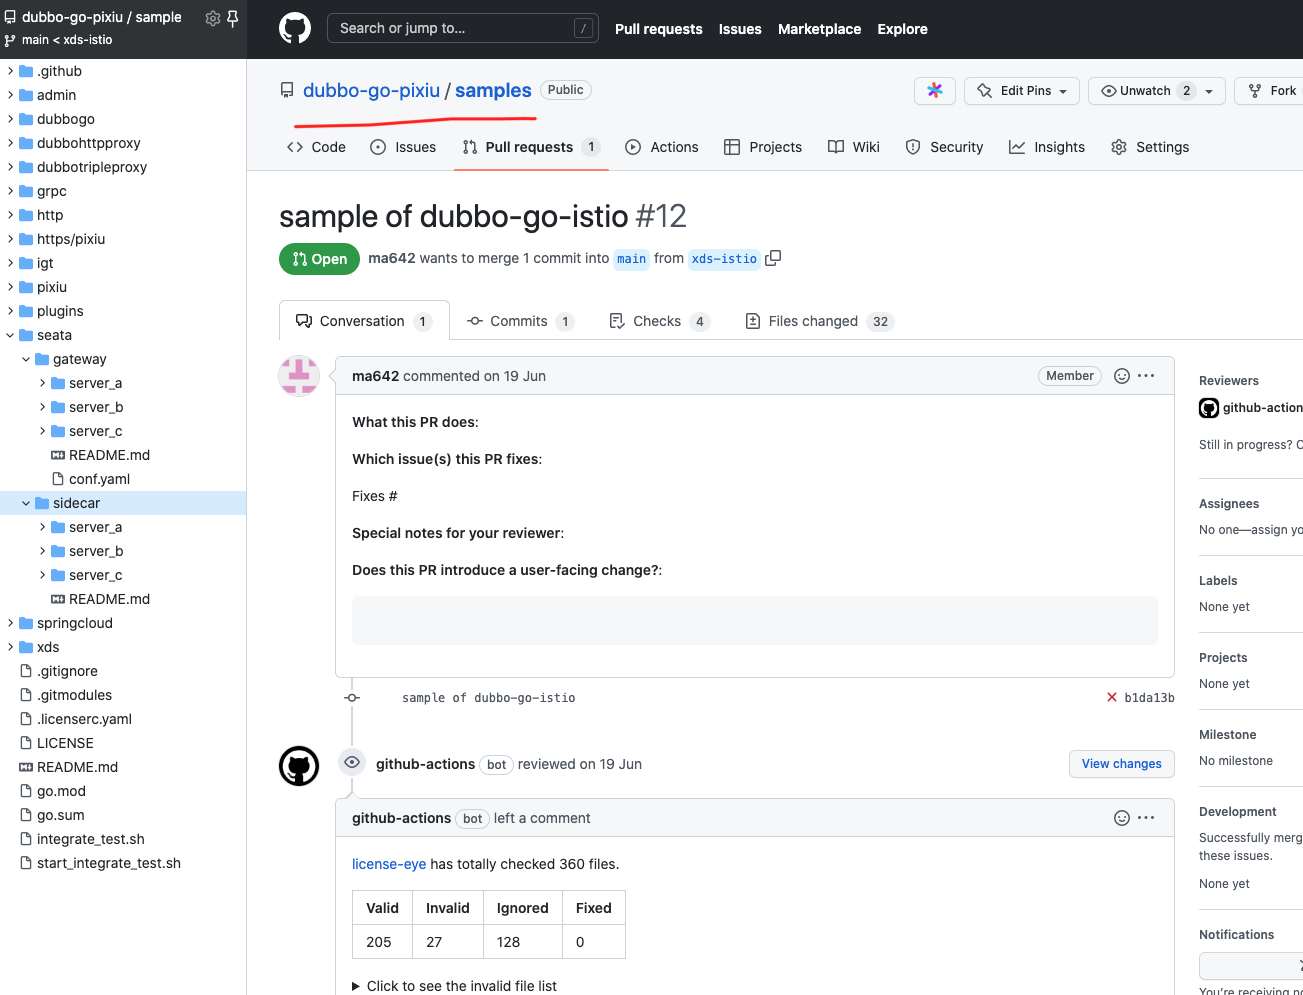The width and height of the screenshot is (1303, 995).
Task: Open the xds-istio head branch link
Action: pos(724,258)
